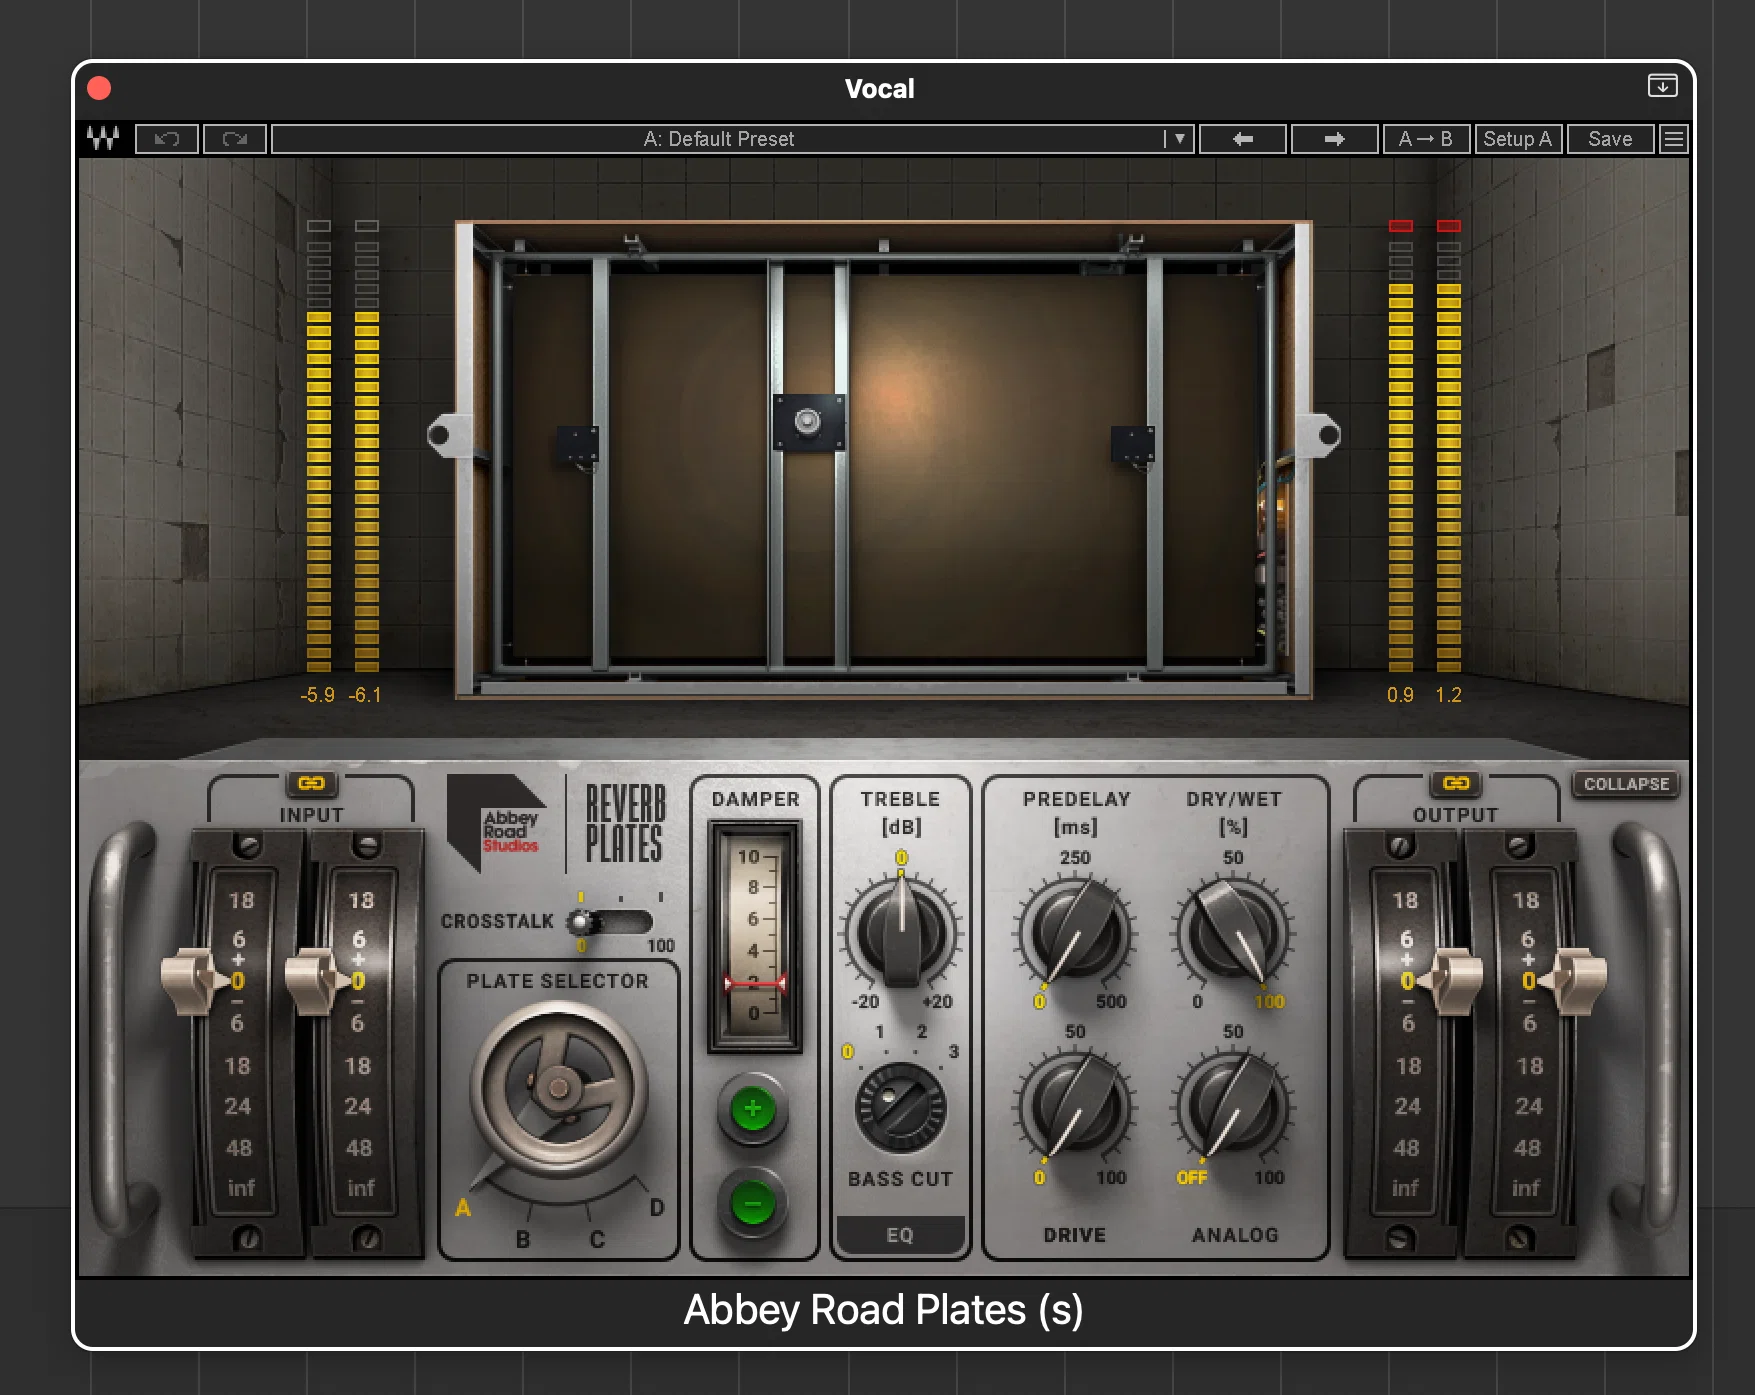Click the Plate Selector wheel
The image size is (1755, 1395).
pos(559,1088)
